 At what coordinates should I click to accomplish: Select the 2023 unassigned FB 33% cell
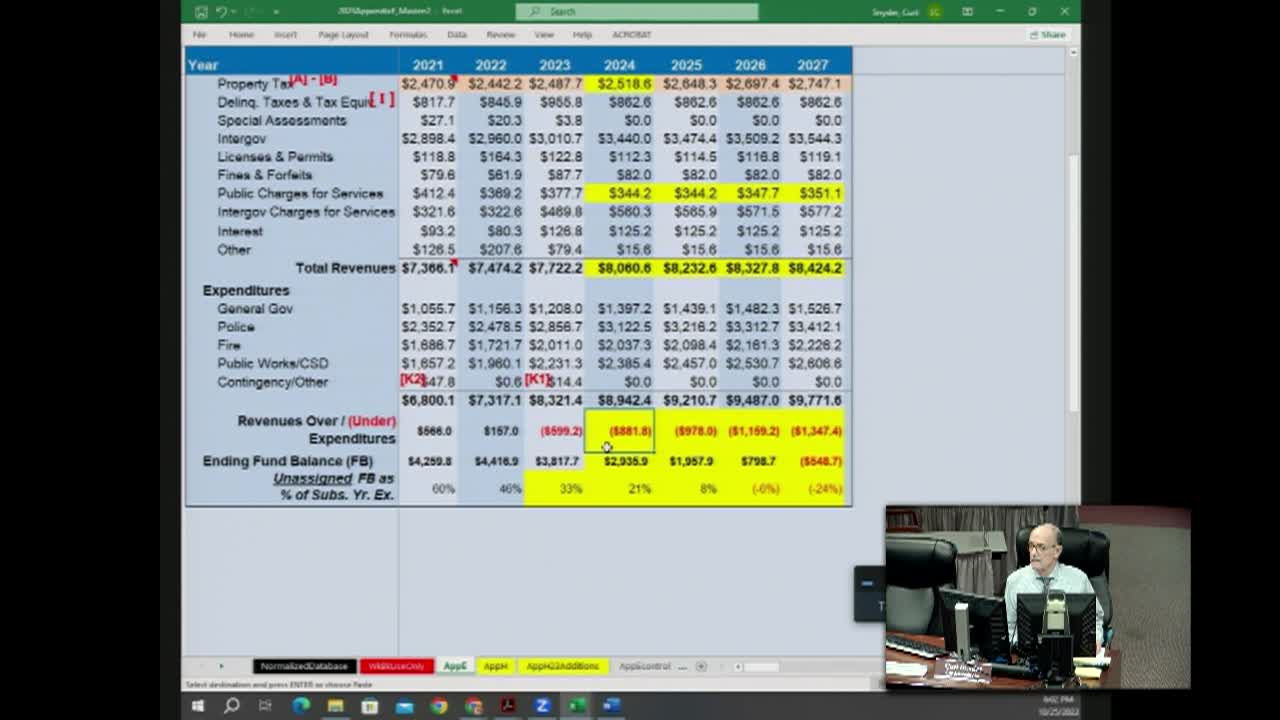tap(554, 489)
